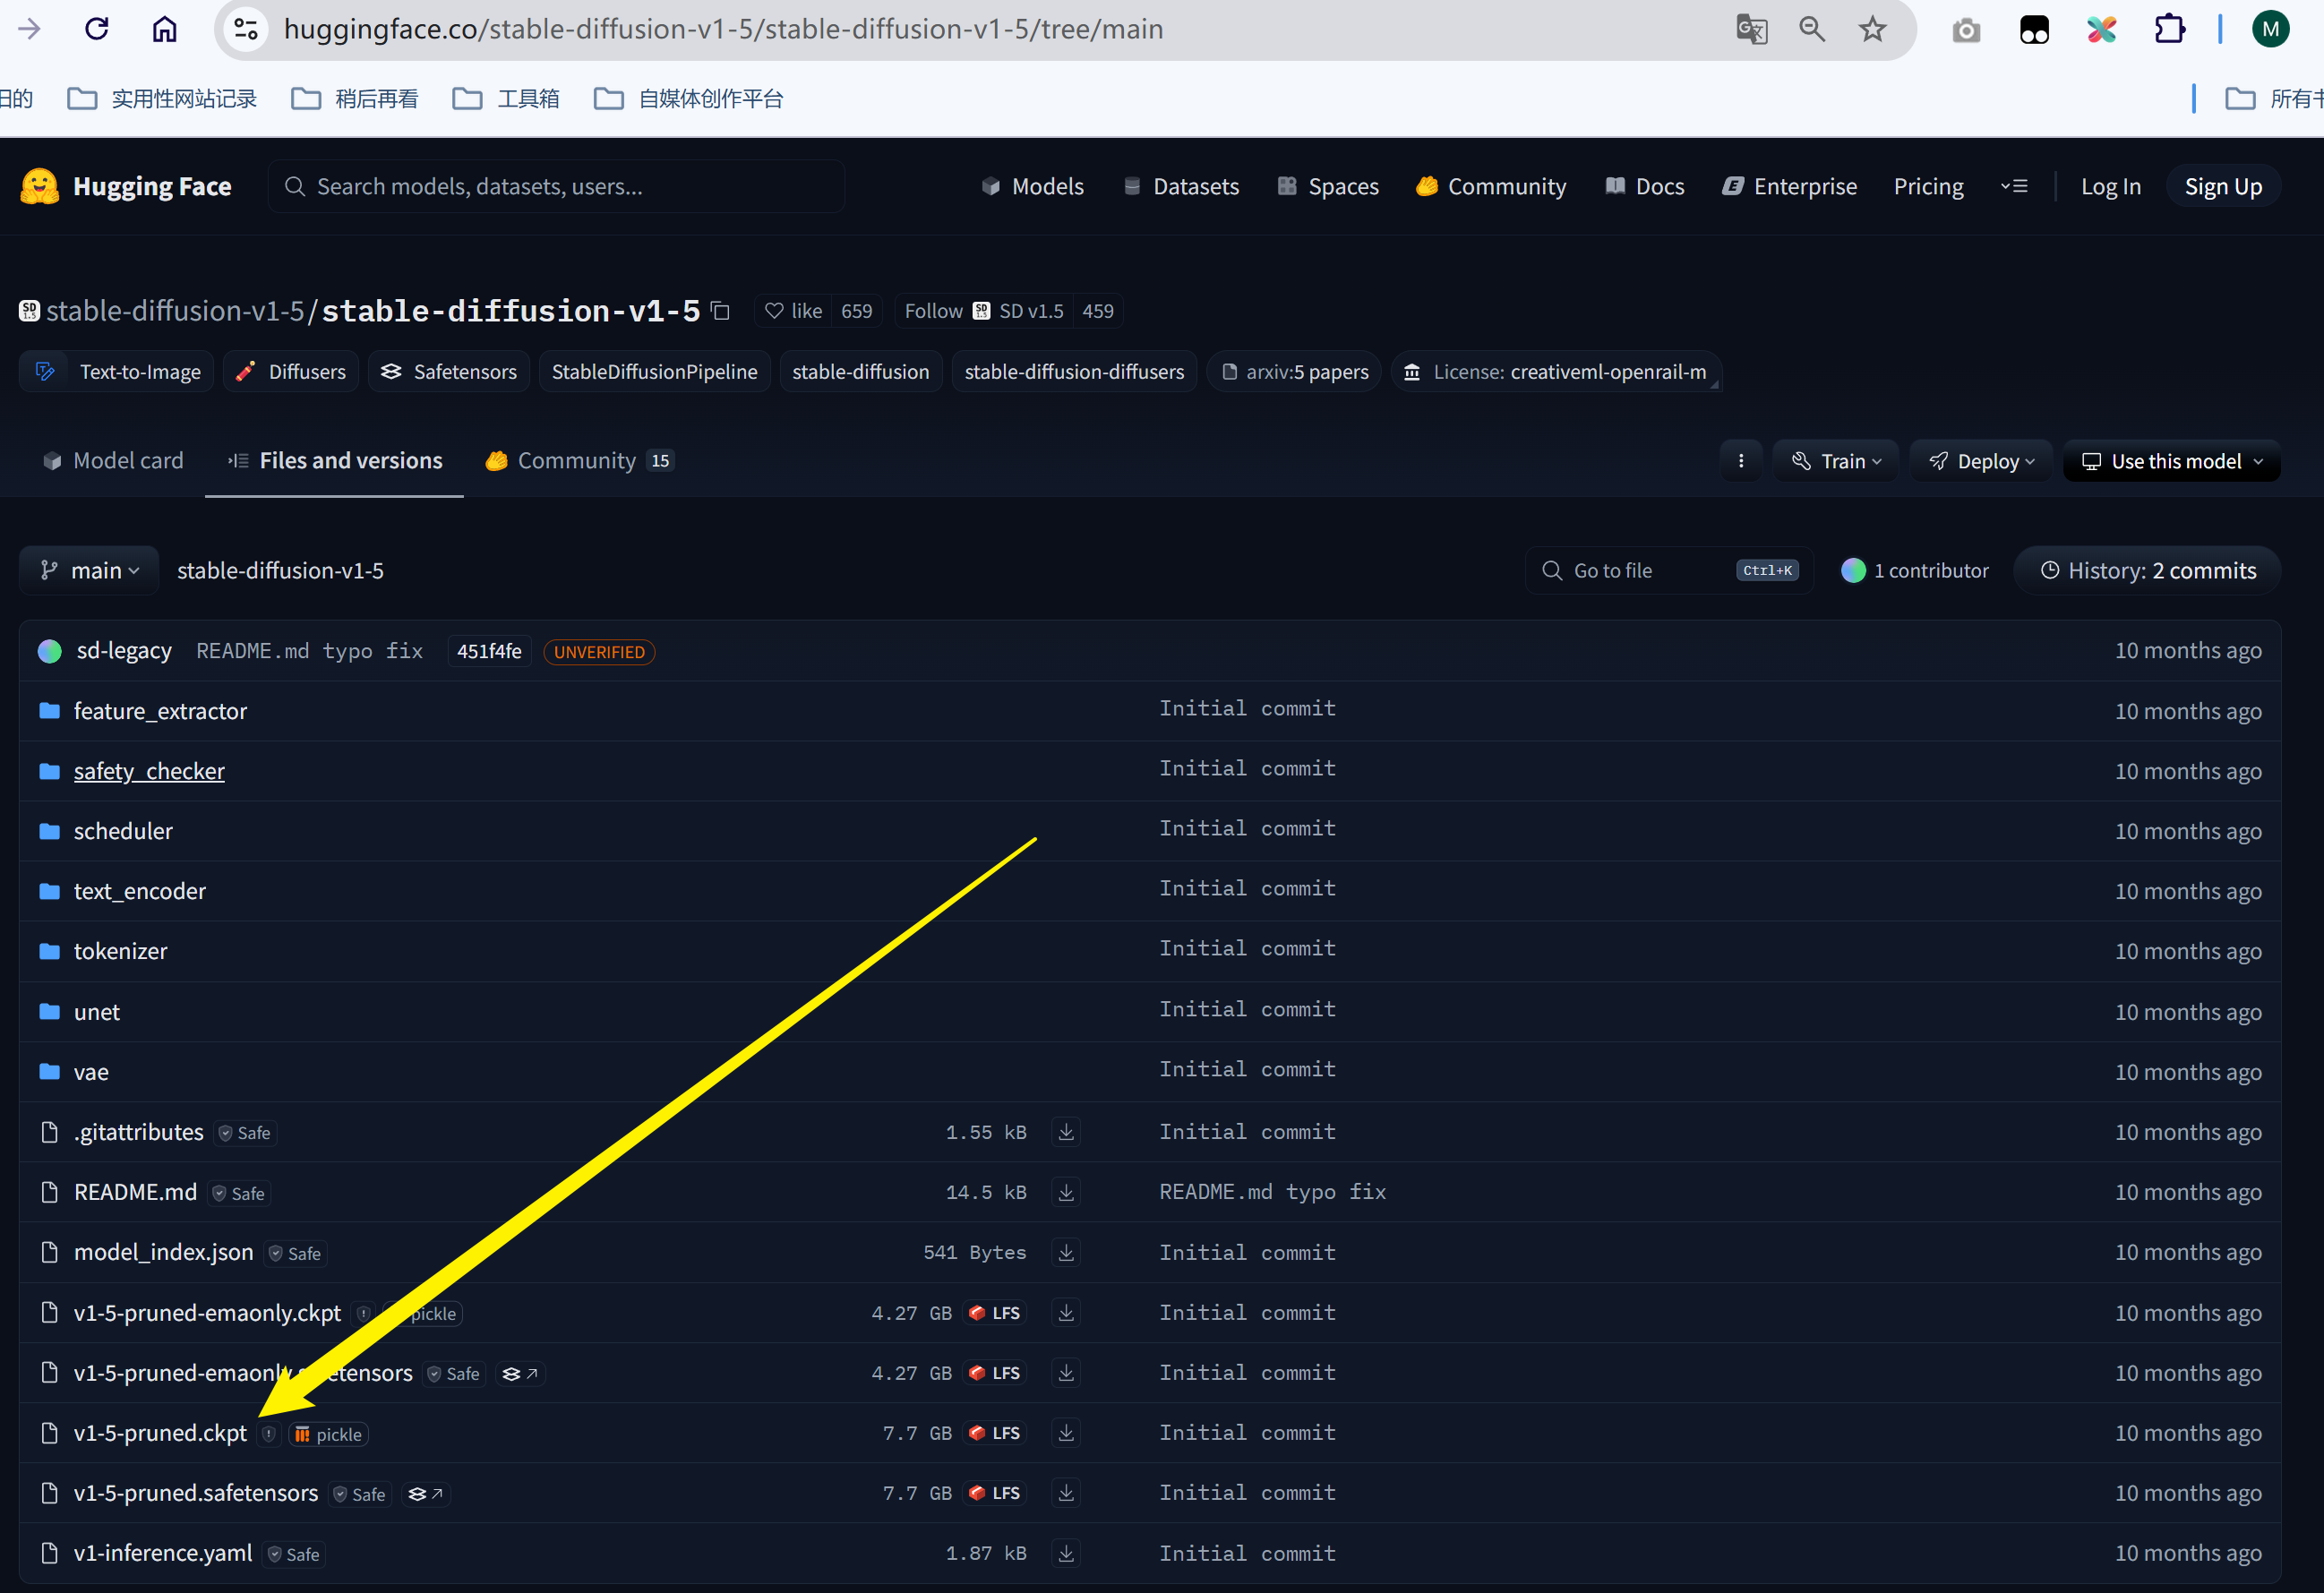Download v1-5-pruned-emaonly.safetensors file

(1066, 1373)
